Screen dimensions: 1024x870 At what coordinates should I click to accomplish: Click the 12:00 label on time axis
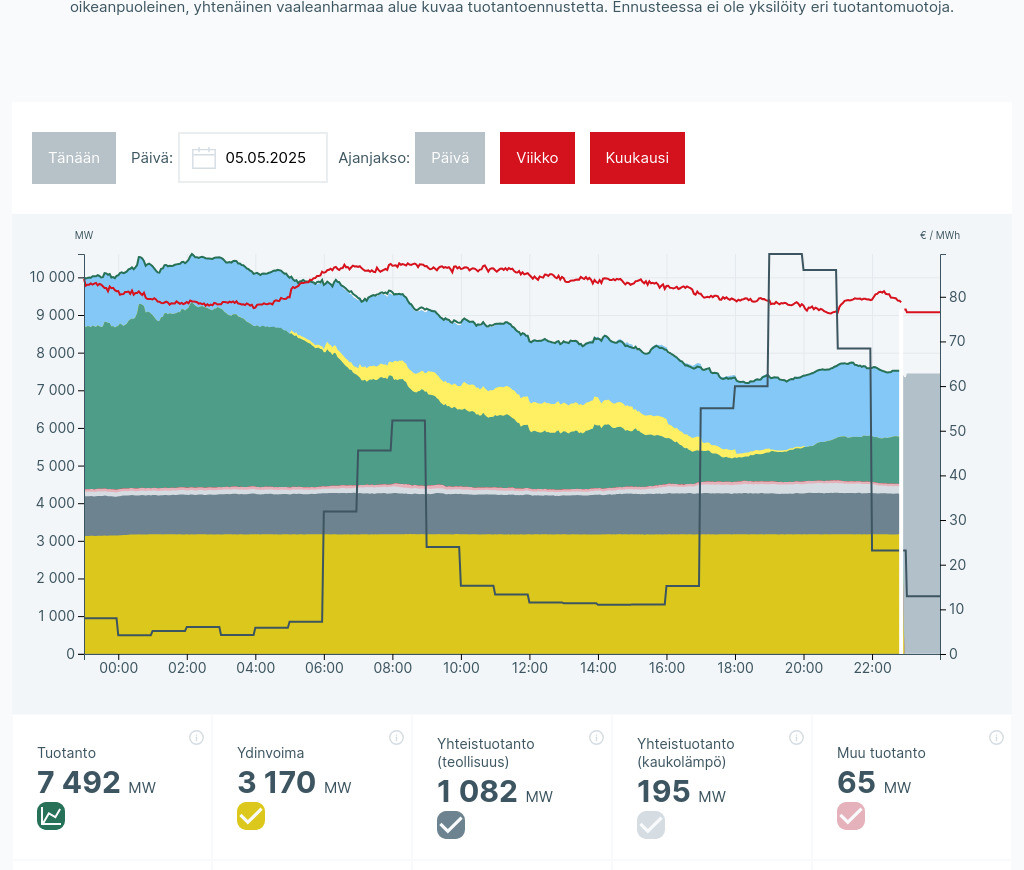point(529,668)
